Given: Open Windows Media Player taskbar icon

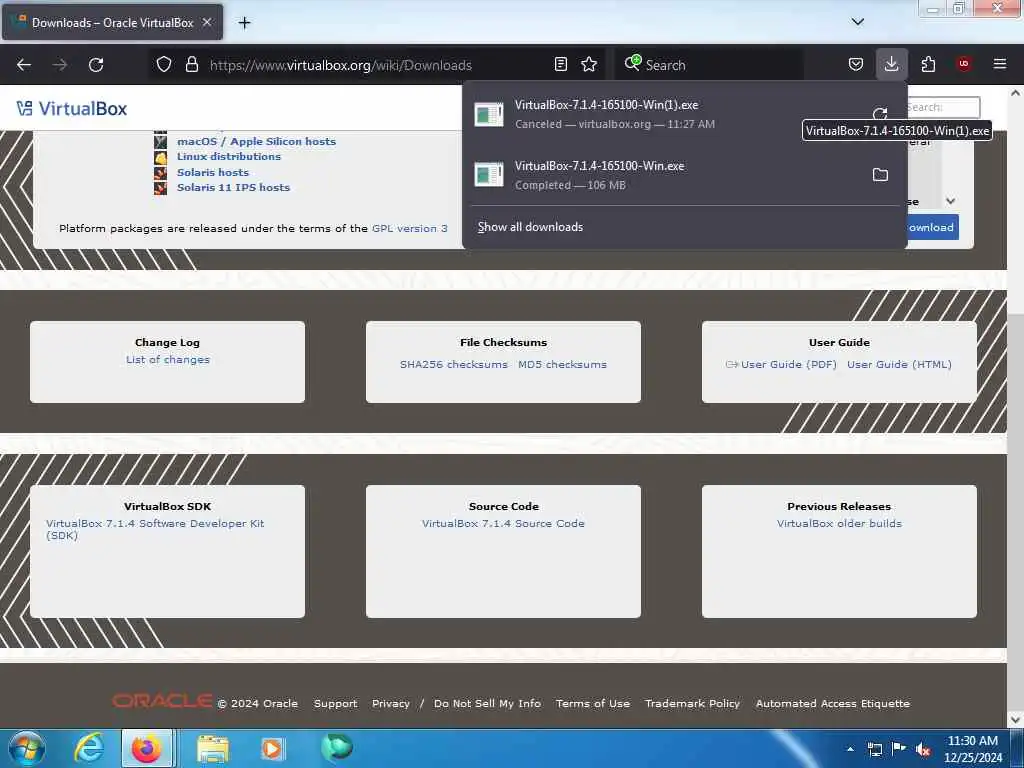Looking at the screenshot, I should coord(272,748).
